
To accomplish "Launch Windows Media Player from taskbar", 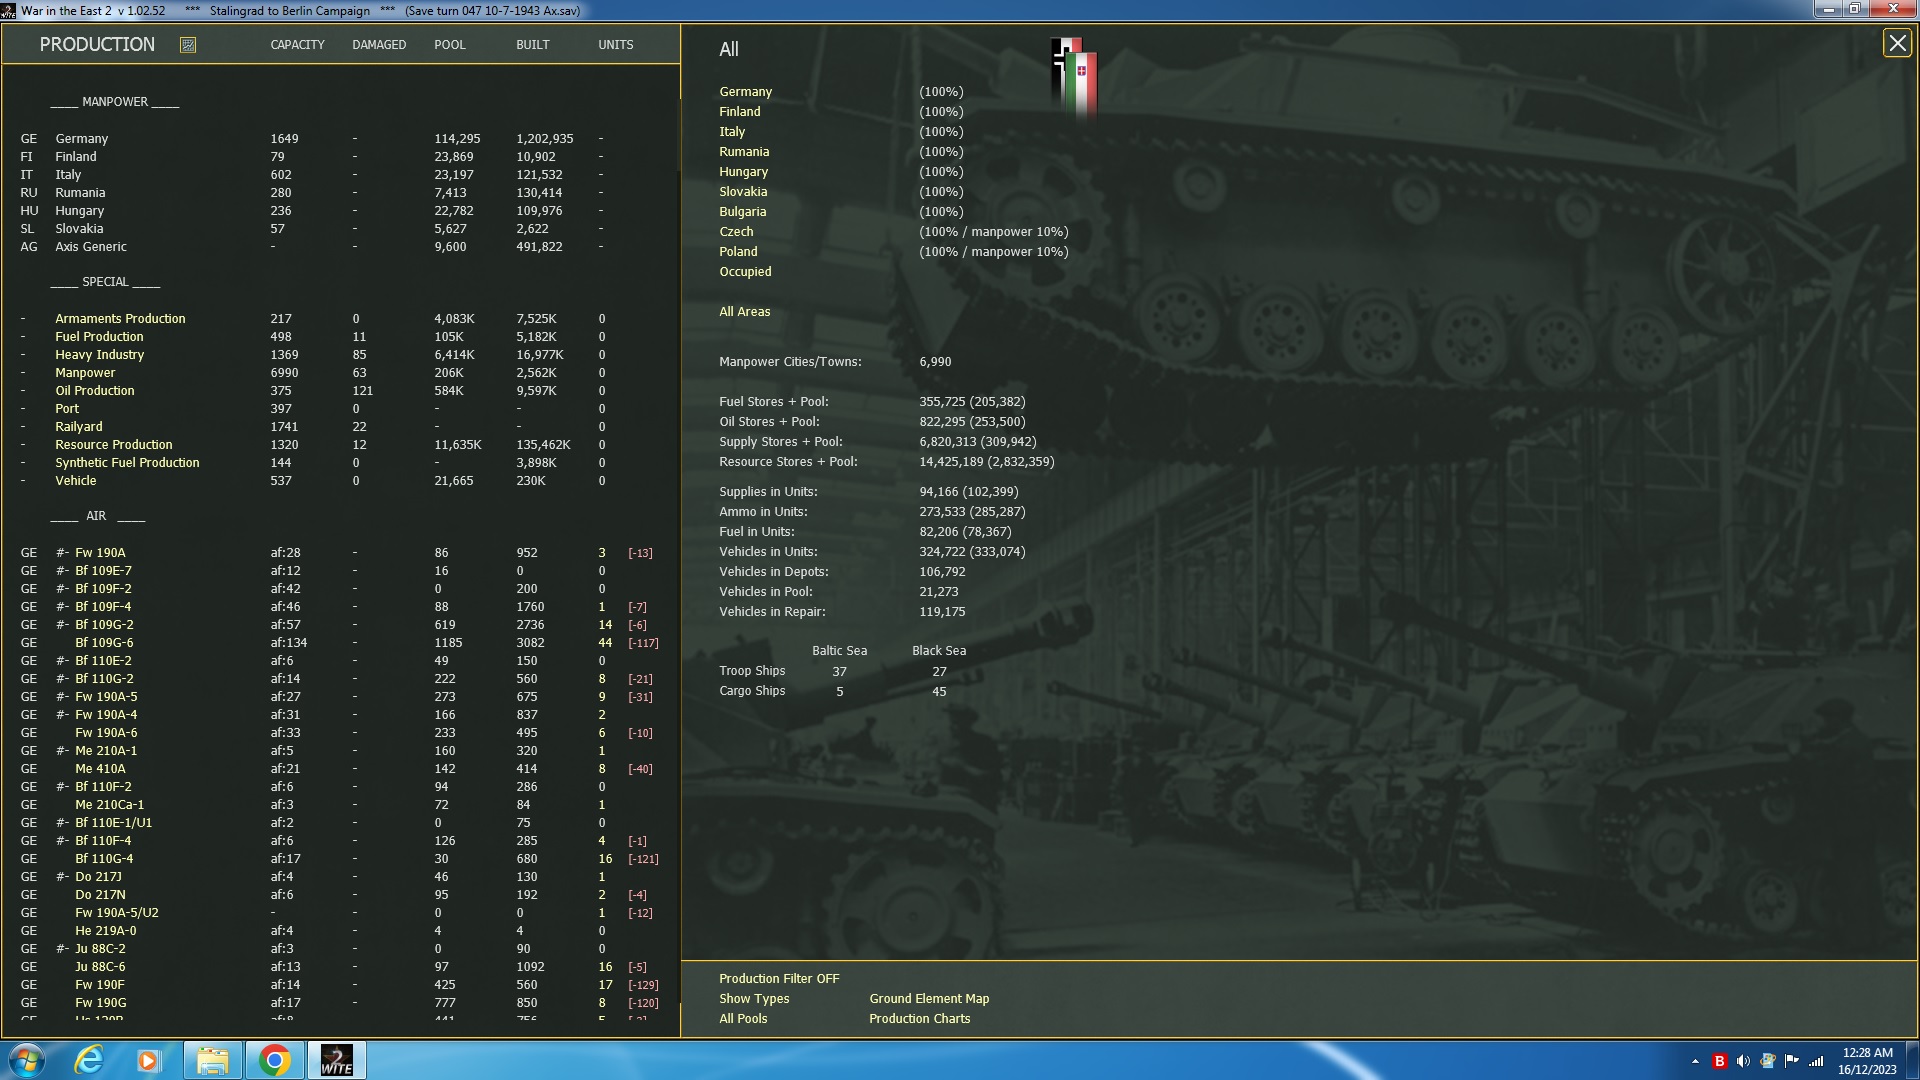I will tap(149, 1059).
